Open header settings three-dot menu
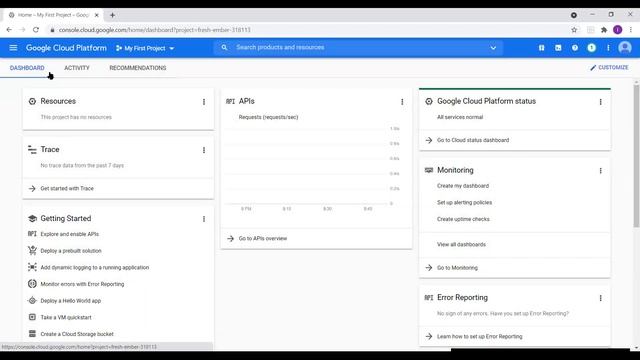 point(608,48)
